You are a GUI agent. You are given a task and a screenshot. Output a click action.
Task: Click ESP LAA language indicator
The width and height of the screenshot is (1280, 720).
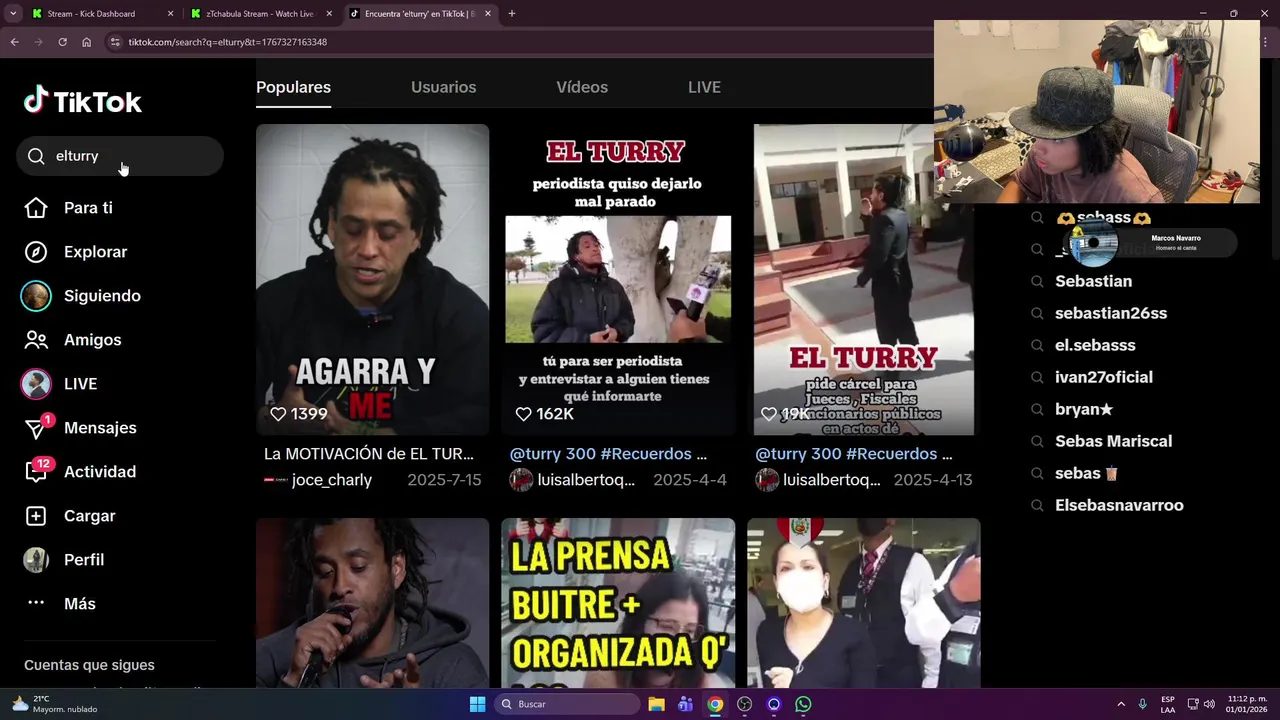click(1168, 704)
